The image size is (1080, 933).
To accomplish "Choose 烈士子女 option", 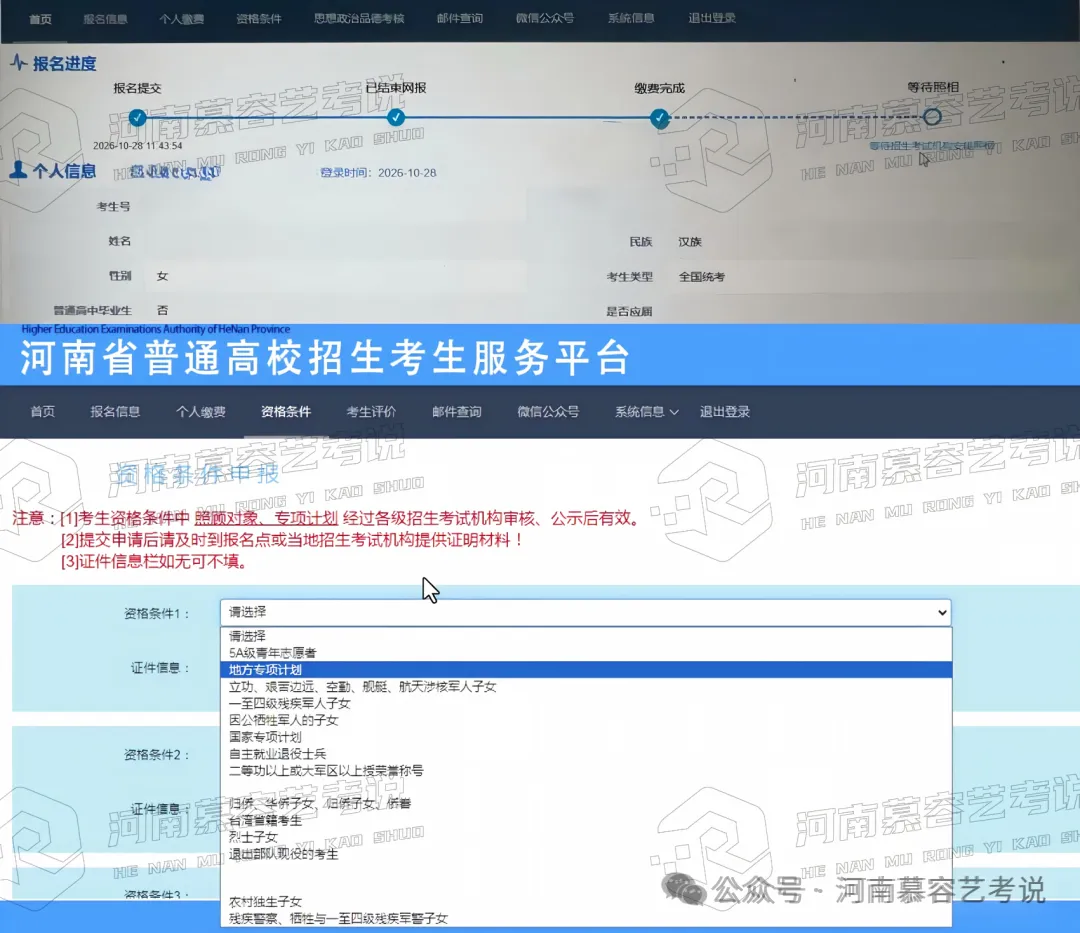I will coord(586,837).
